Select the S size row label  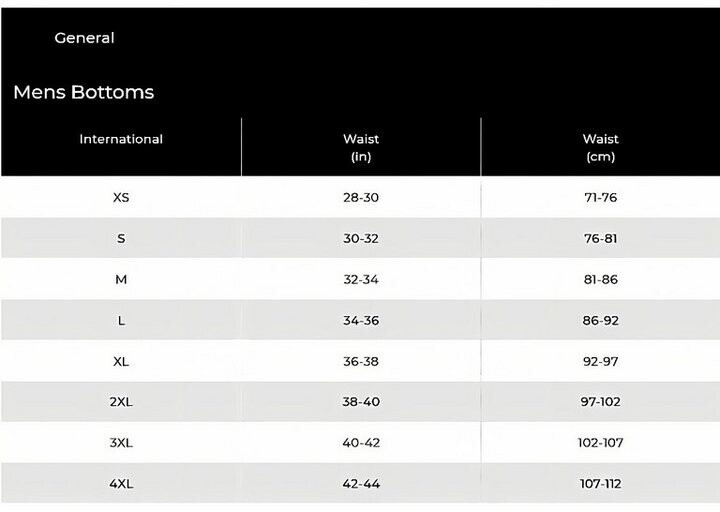click(x=121, y=239)
